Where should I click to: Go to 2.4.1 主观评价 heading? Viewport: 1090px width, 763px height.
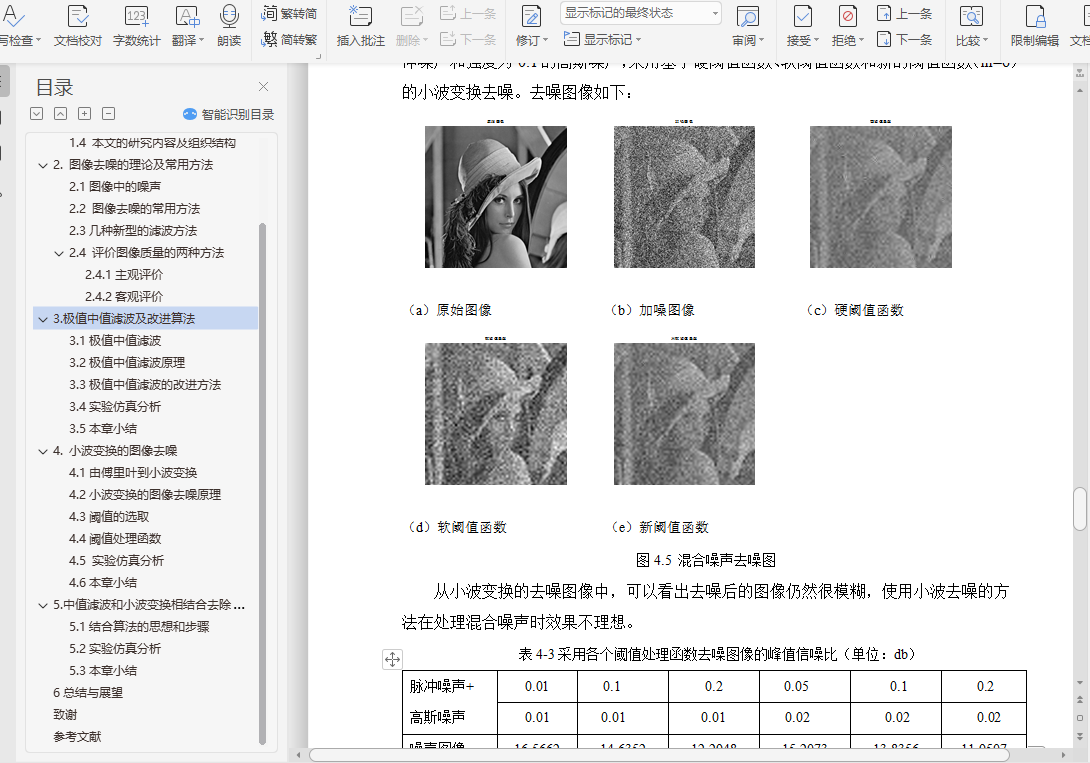[x=124, y=274]
